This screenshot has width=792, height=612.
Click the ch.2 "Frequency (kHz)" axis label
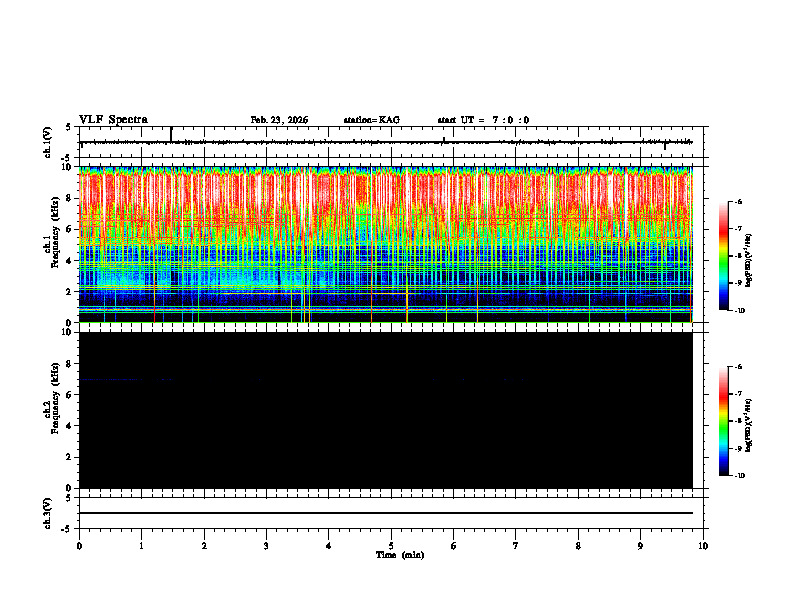[55, 398]
